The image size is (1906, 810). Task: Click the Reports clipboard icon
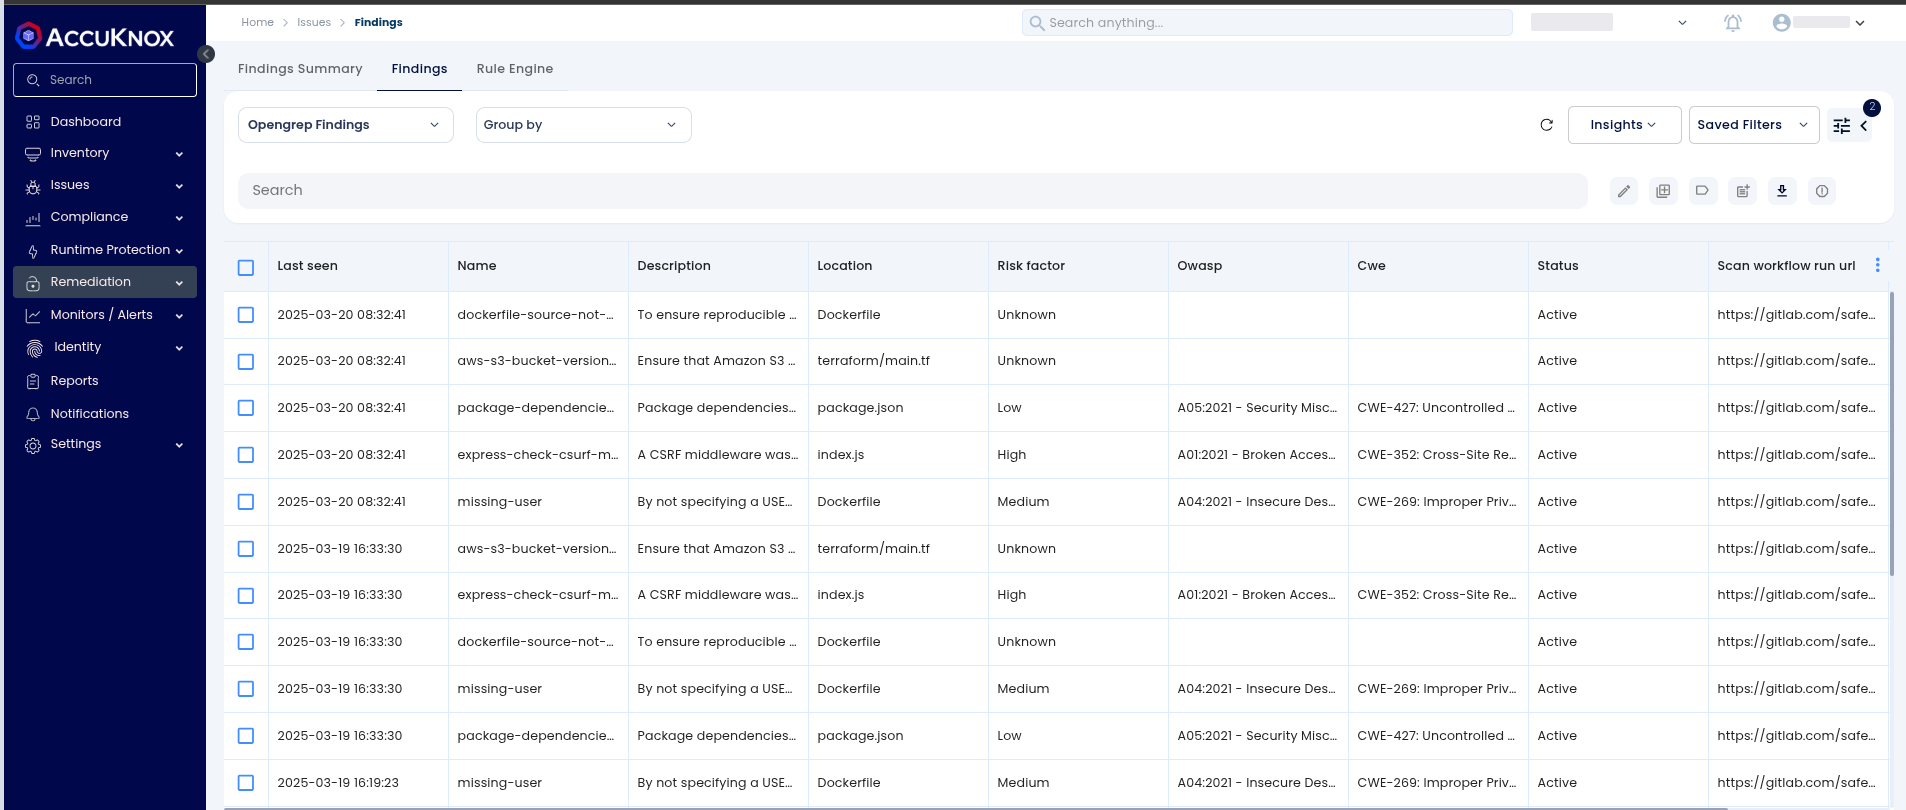click(33, 381)
